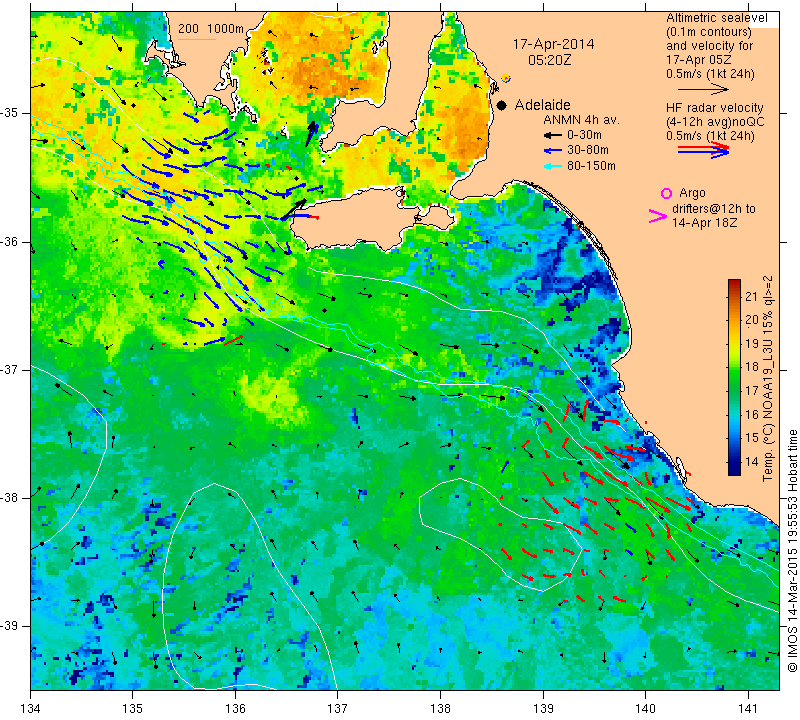Click the ANMN 4h av. legend heading
The width and height of the screenshot is (800, 720).
click(581, 120)
